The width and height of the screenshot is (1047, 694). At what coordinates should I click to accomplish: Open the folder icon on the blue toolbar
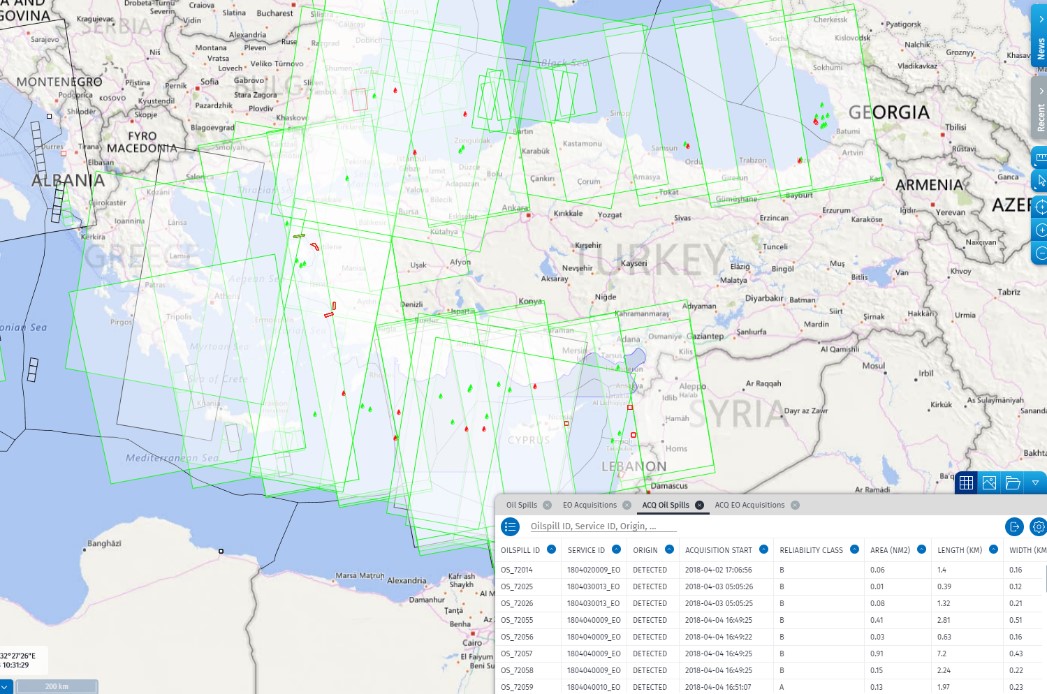click(x=1012, y=483)
